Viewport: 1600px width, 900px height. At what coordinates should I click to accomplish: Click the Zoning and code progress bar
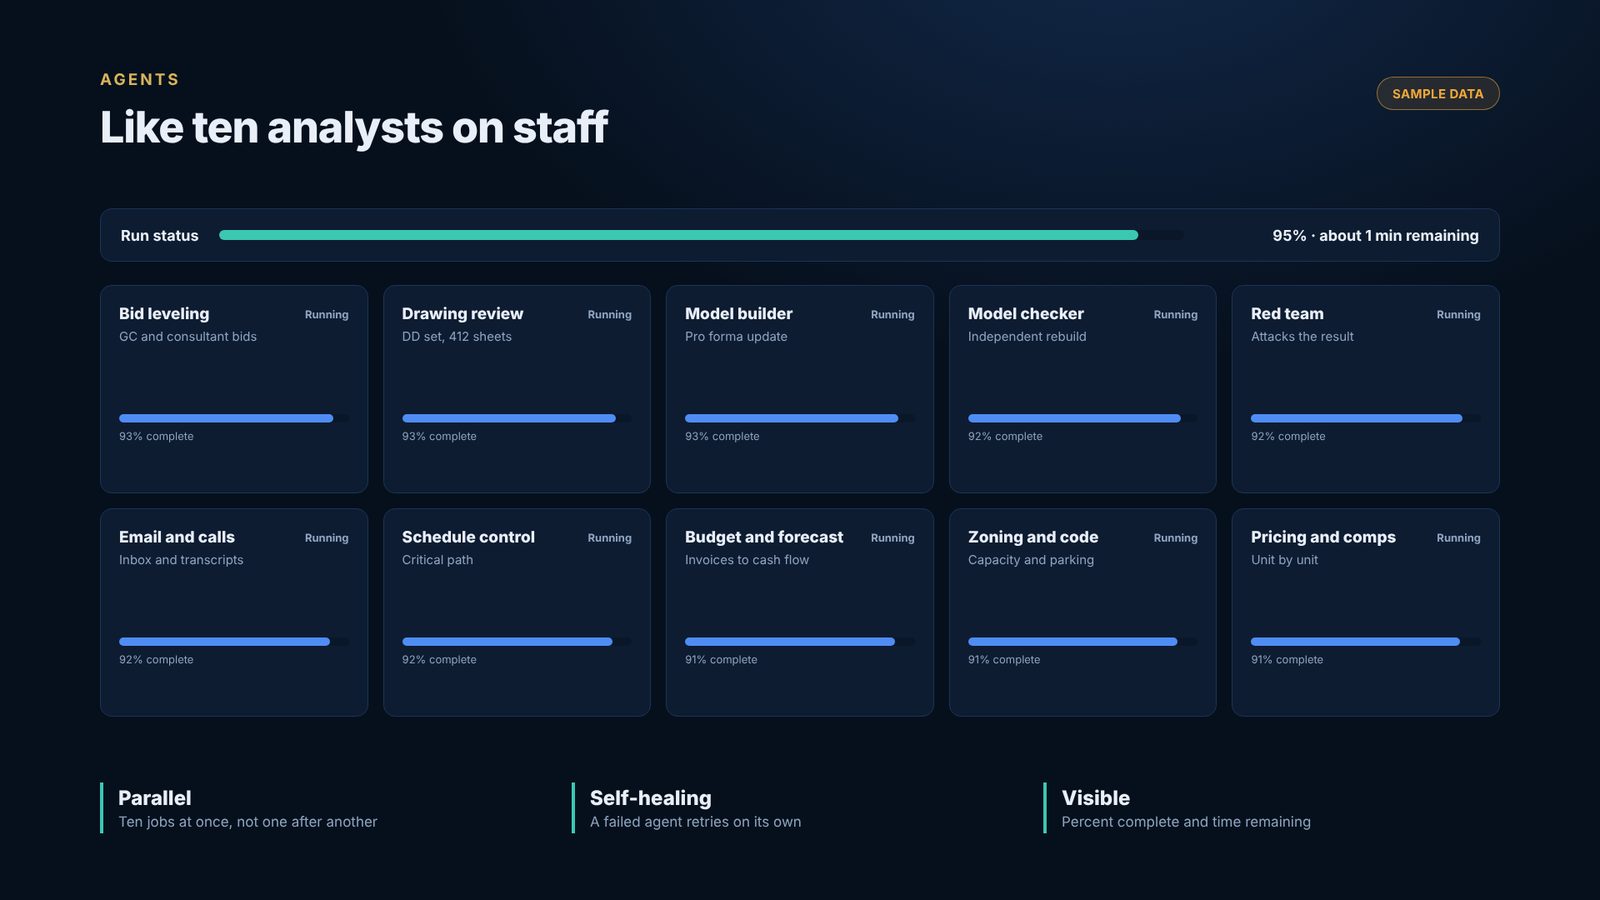pyautogui.click(x=1083, y=641)
